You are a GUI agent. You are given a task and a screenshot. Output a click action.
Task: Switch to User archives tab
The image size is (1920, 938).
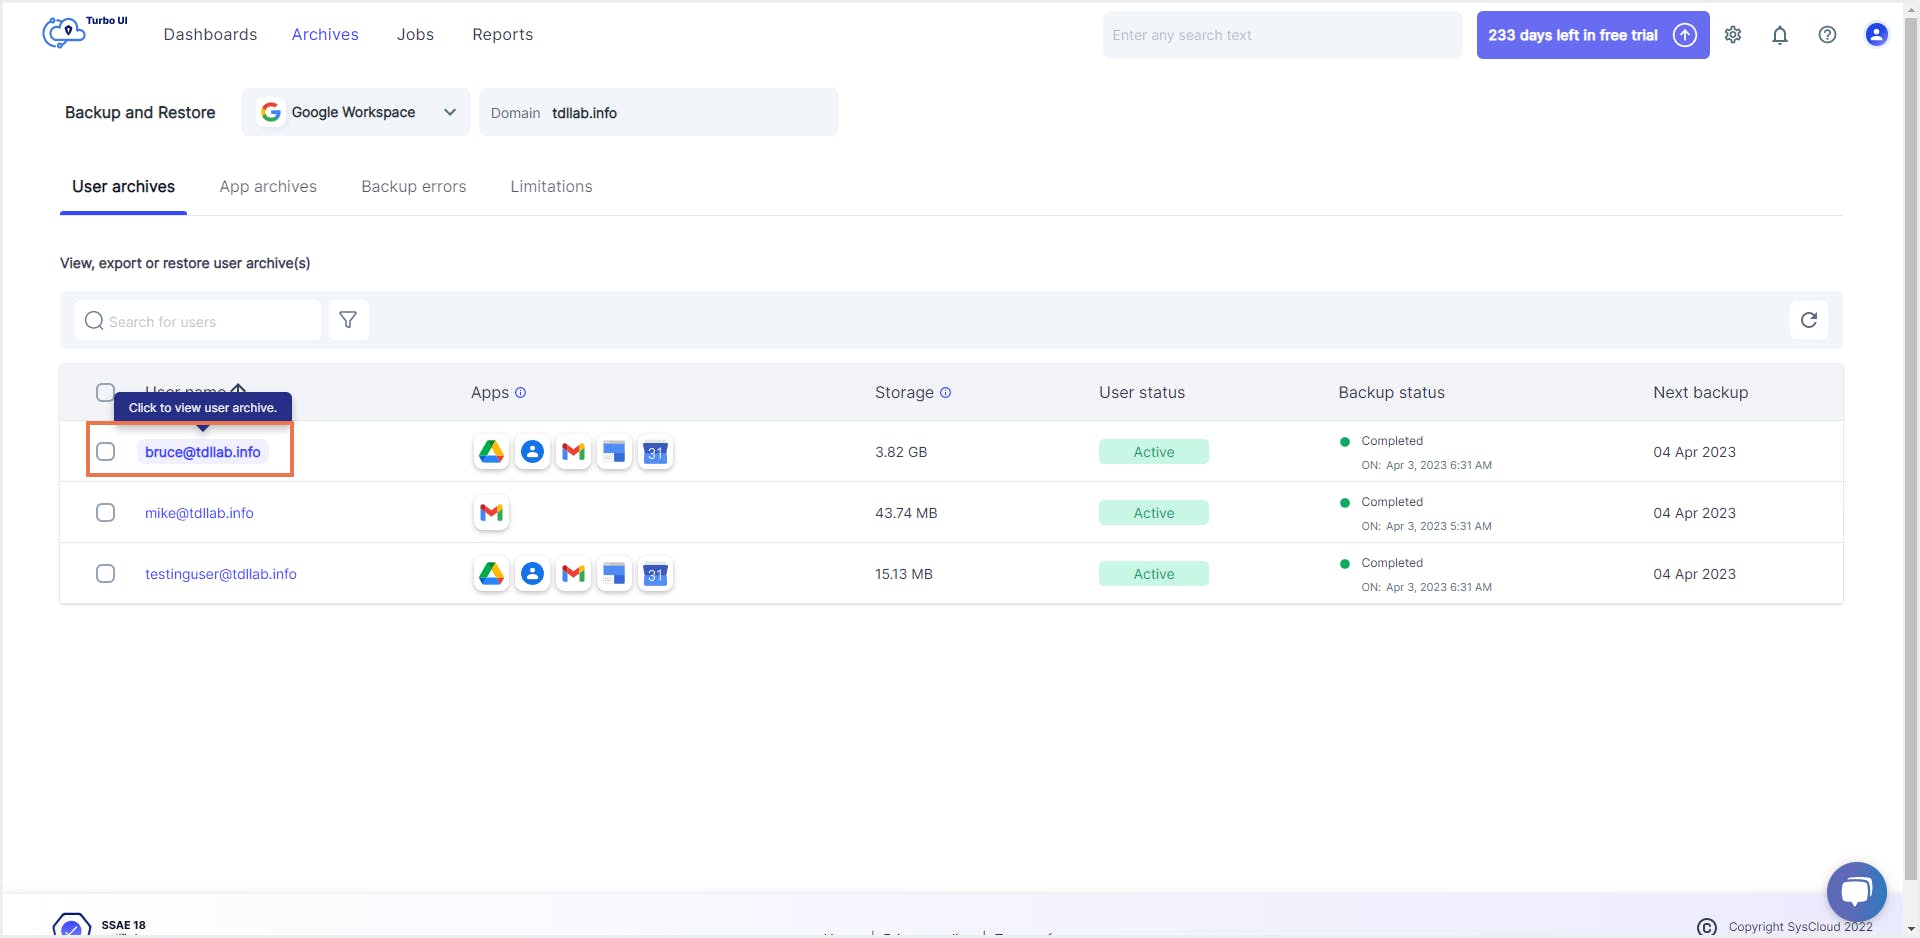pos(123,187)
